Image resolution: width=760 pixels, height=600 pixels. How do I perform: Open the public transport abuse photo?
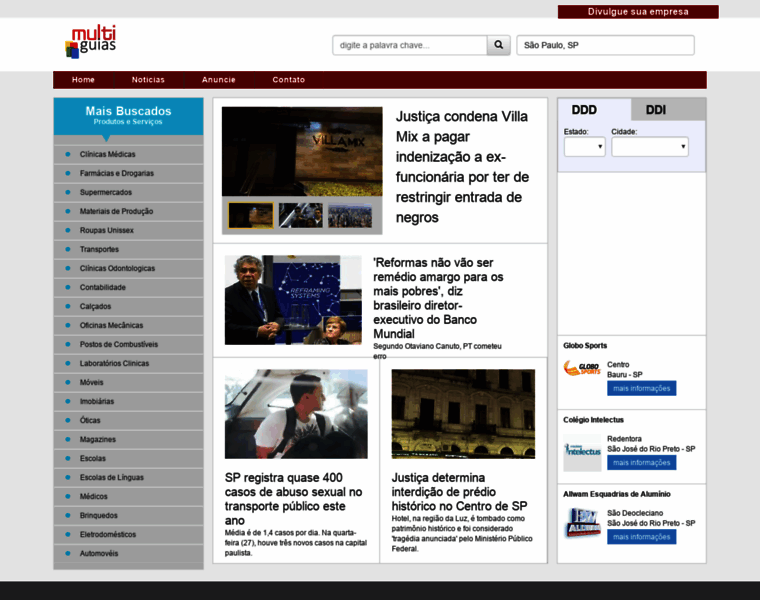296,414
